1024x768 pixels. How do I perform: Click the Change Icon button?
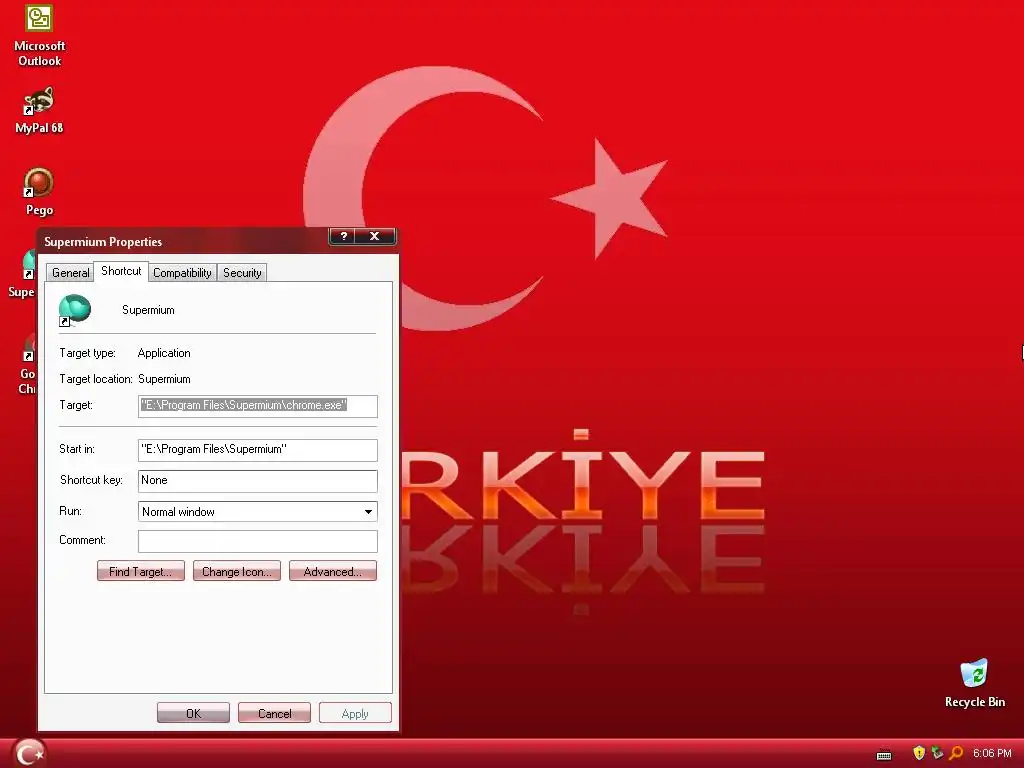pyautogui.click(x=236, y=571)
